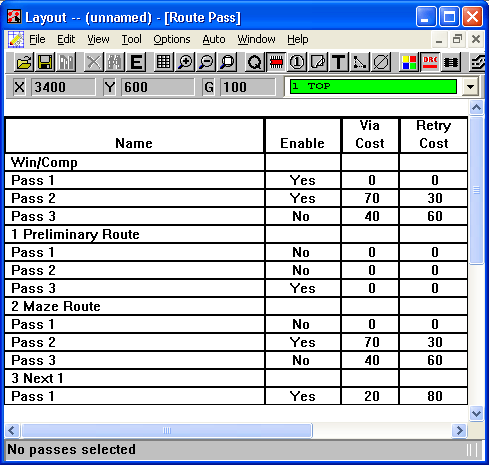The width and height of the screenshot is (489, 465).
Task: Select the Zoom In magnifier tool
Action: click(185, 62)
